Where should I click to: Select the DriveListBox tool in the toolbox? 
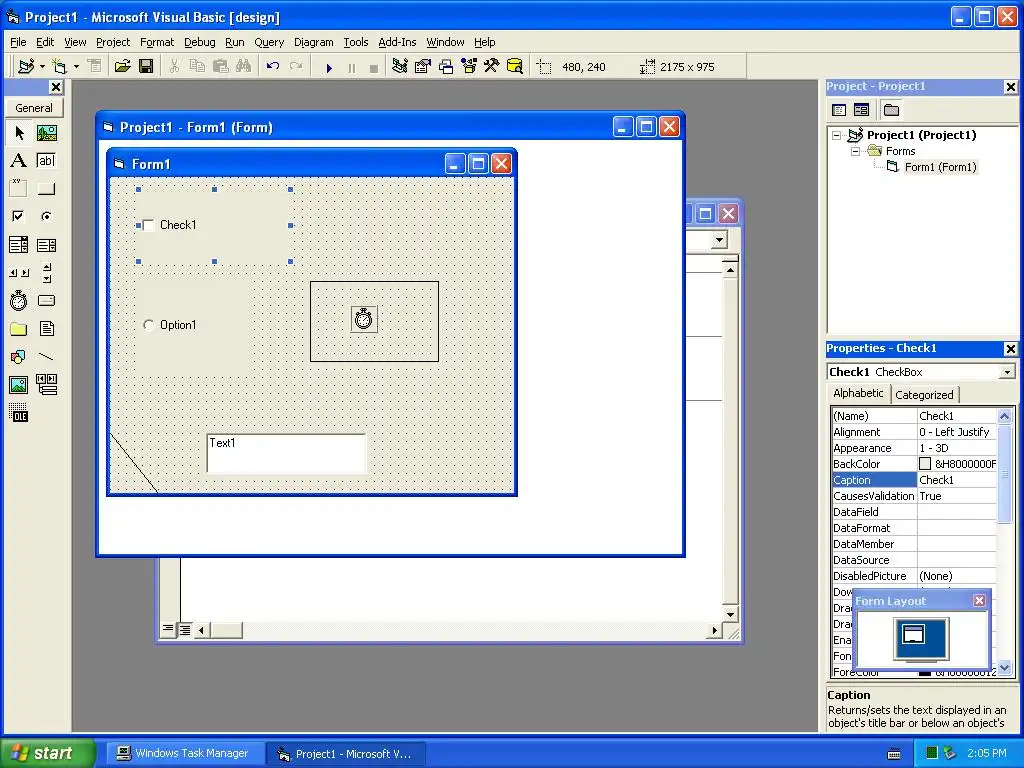click(x=46, y=300)
